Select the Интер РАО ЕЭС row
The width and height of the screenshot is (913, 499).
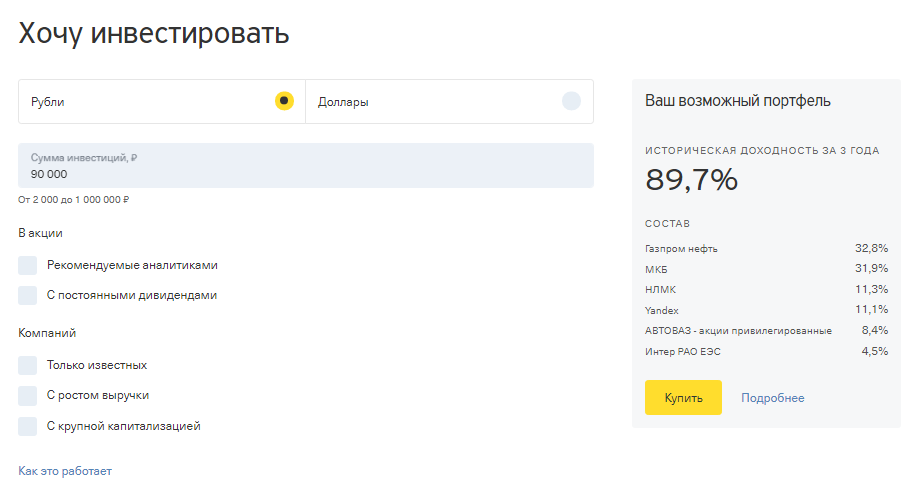tap(682, 352)
